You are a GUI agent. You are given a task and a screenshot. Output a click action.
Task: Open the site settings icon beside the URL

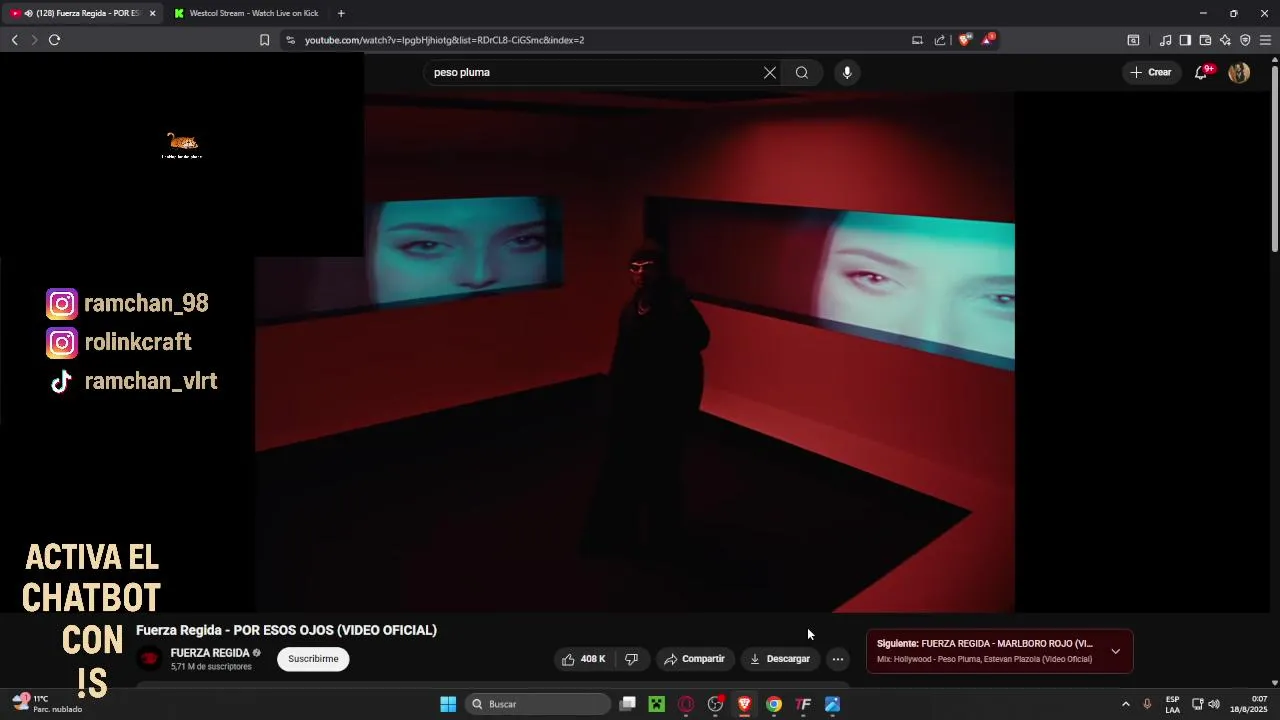coord(290,40)
